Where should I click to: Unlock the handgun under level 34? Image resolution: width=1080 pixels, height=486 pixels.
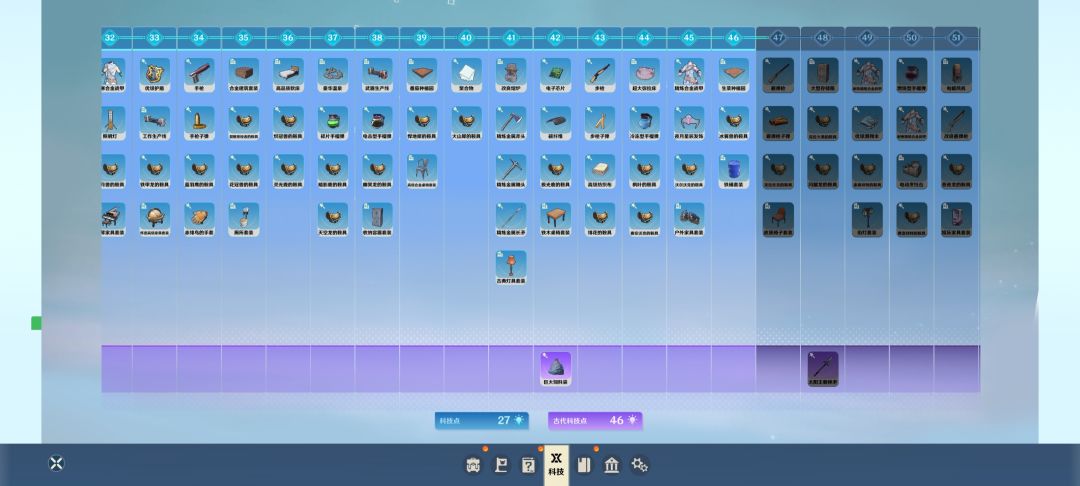point(199,75)
